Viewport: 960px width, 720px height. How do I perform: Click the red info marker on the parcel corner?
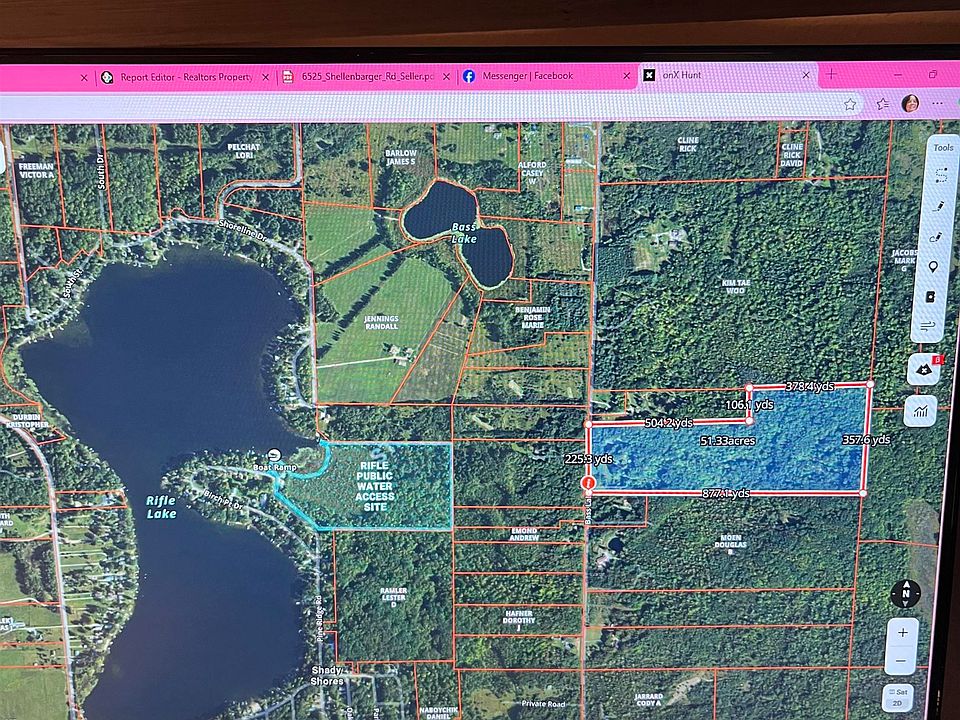coord(589,483)
